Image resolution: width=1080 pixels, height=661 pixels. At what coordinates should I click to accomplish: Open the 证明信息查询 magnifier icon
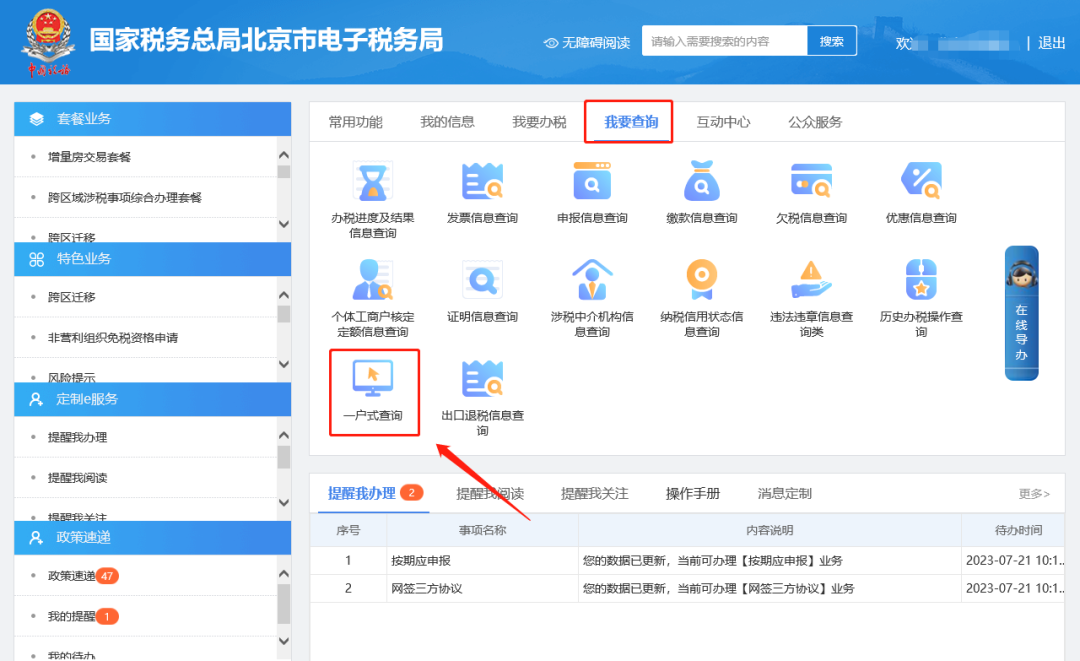click(482, 280)
